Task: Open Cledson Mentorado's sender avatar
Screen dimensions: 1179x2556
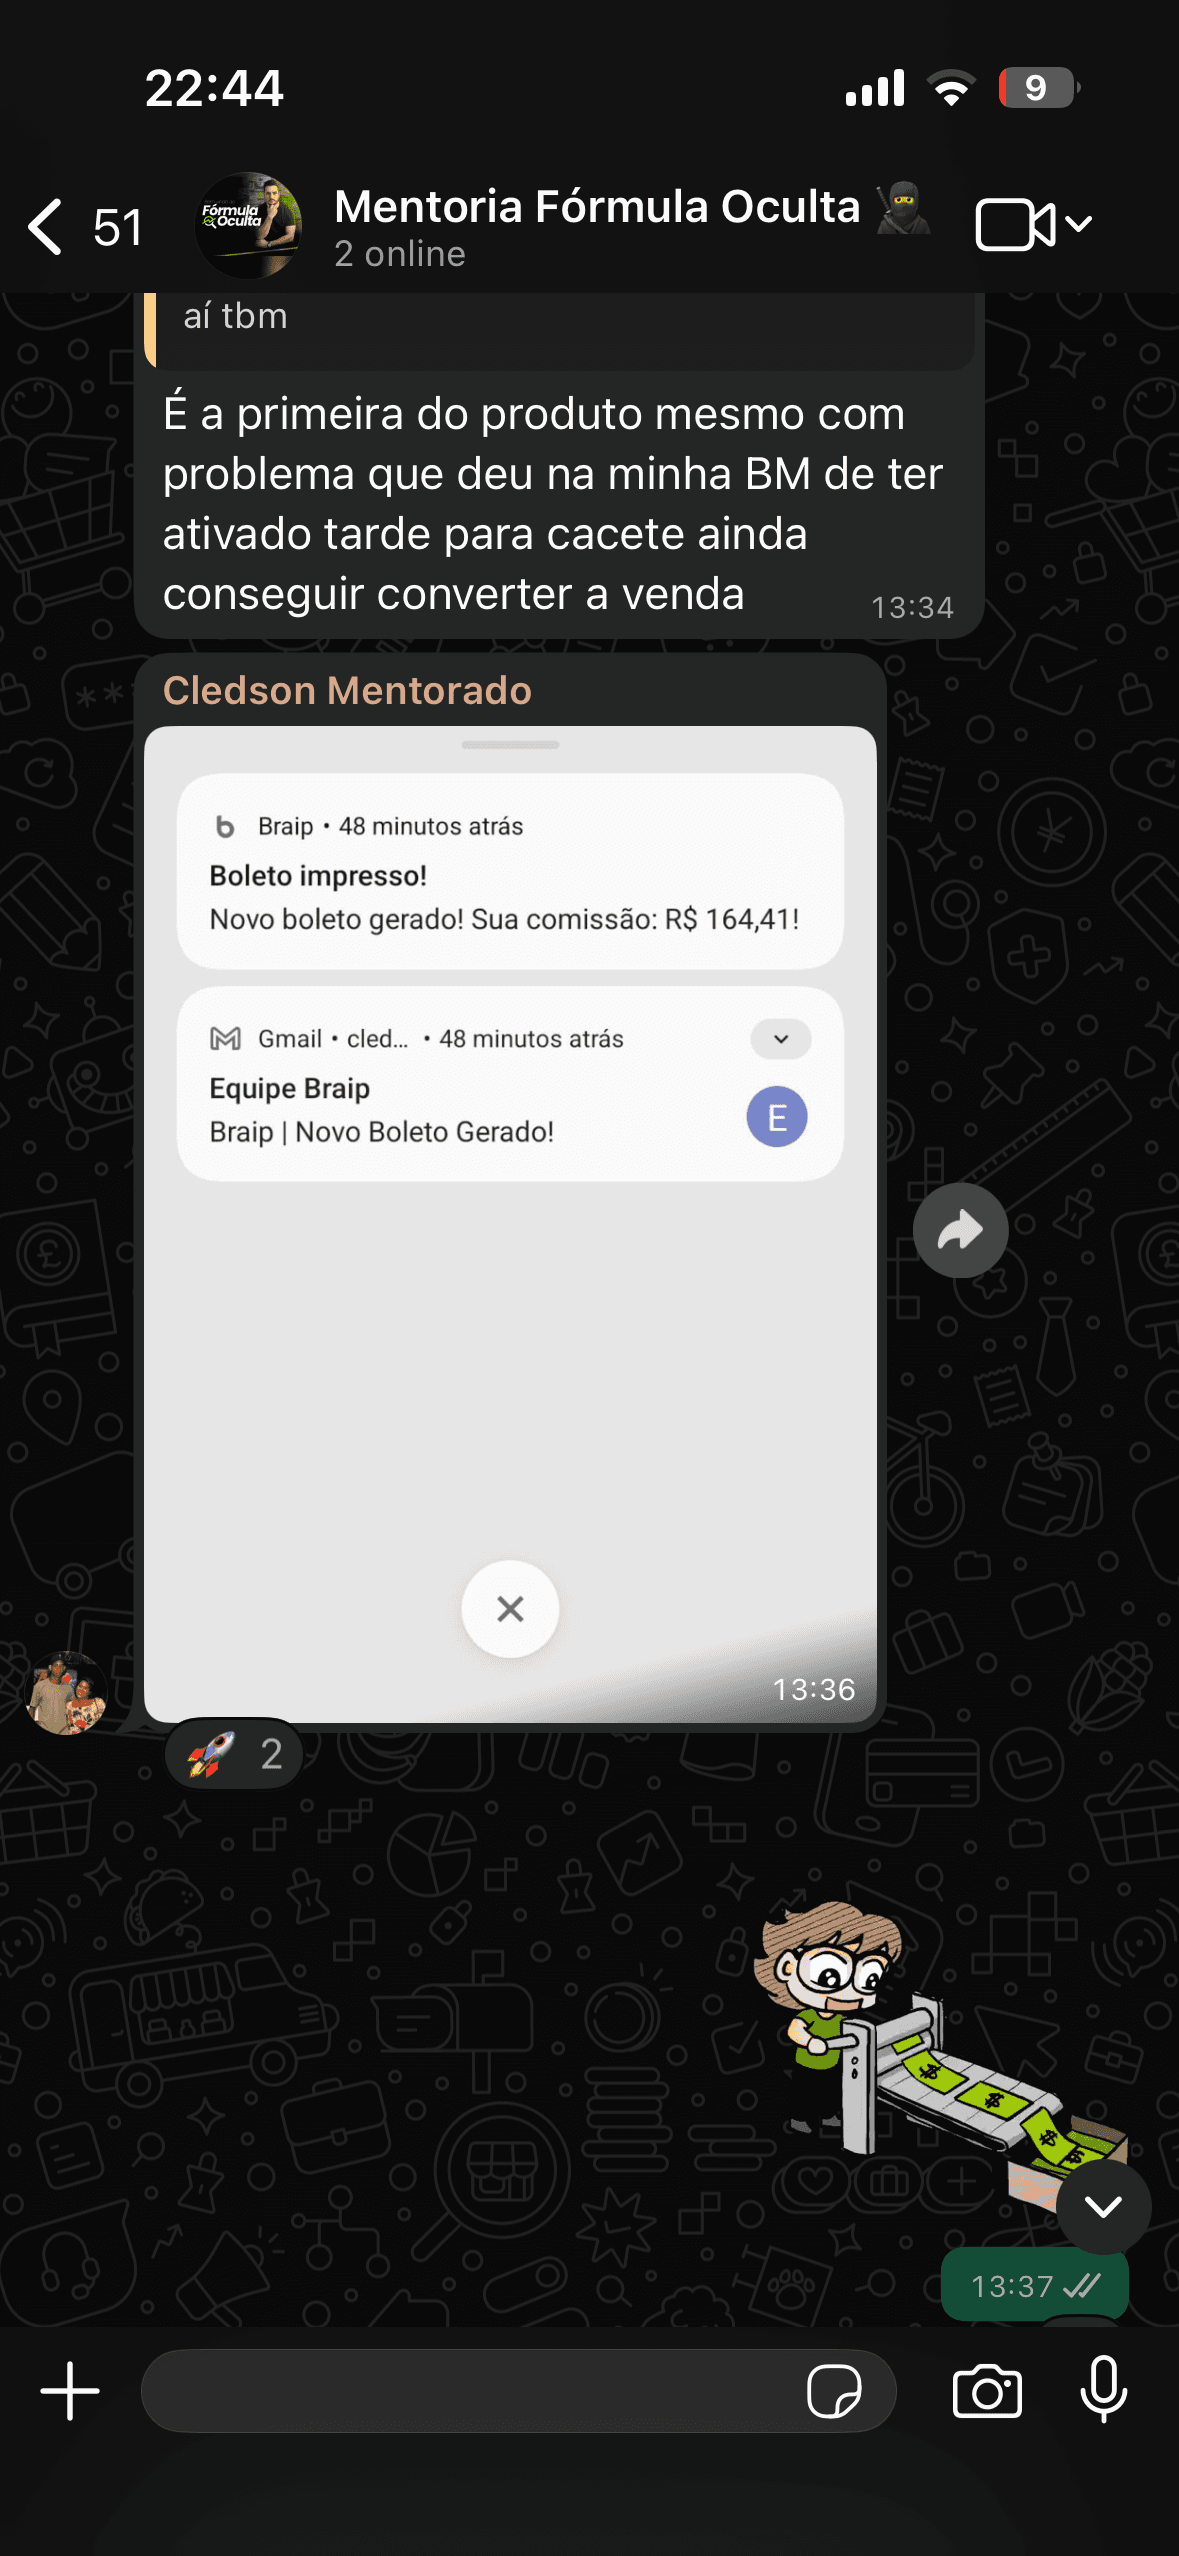Action: tap(66, 1693)
